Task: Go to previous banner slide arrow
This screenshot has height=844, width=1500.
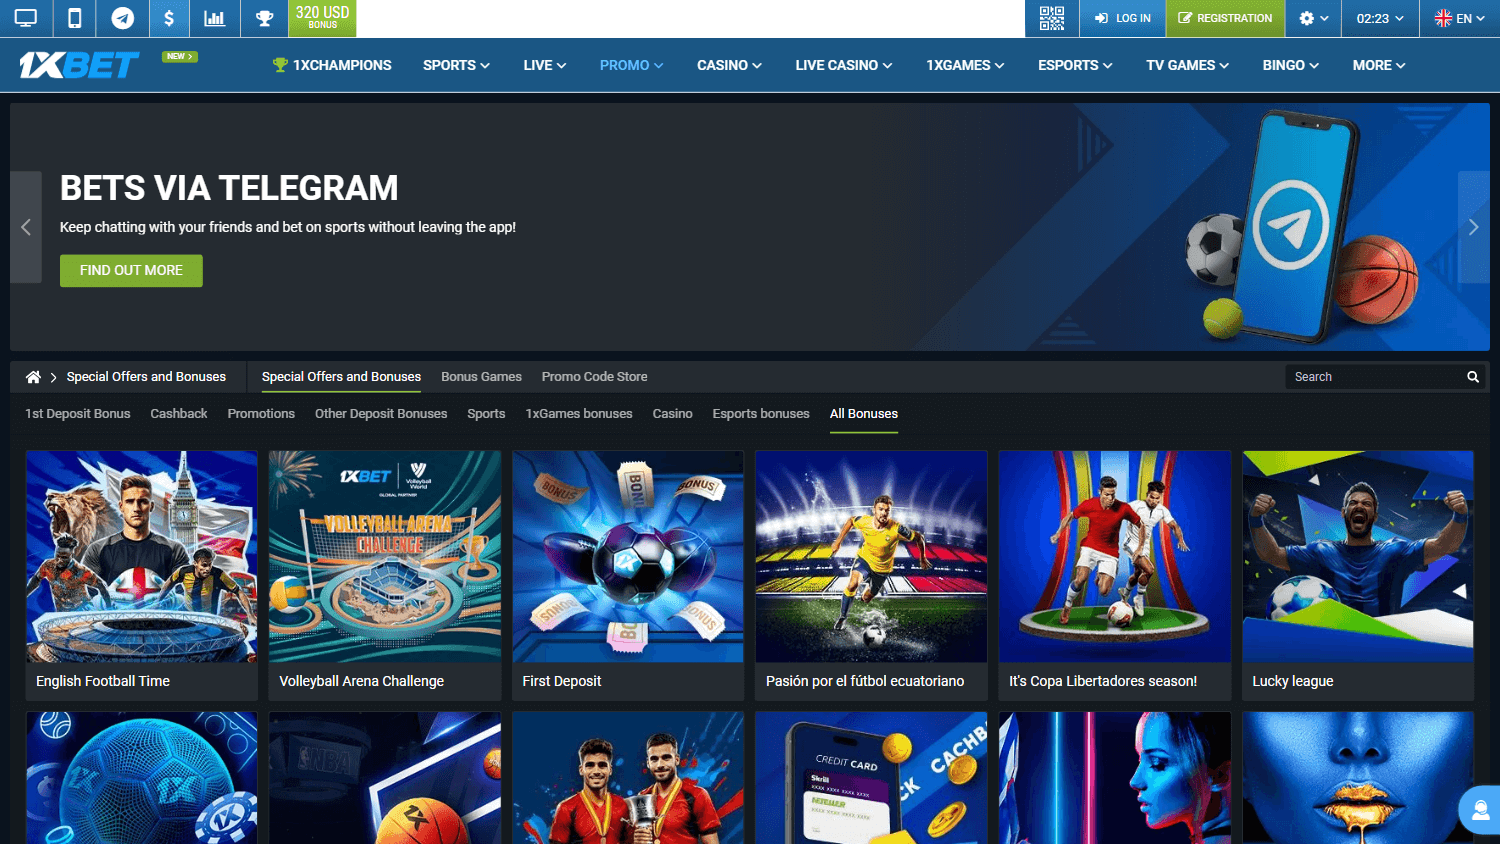Action: (26, 227)
